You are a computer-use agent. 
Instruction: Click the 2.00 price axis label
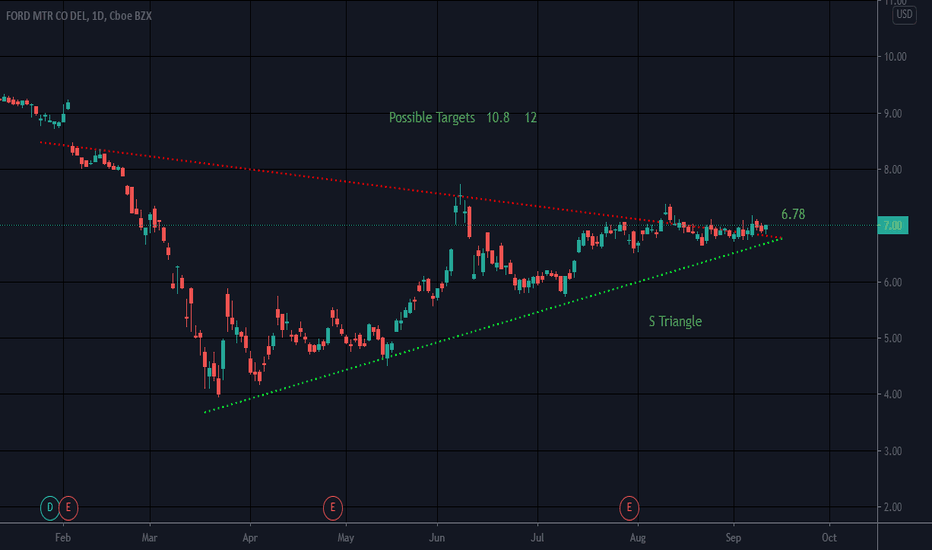893,507
